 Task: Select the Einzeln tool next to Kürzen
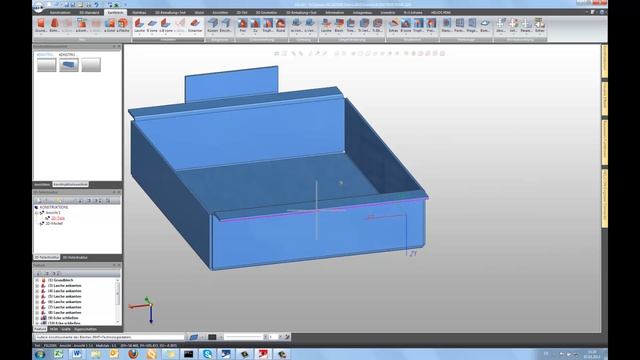click(x=225, y=24)
